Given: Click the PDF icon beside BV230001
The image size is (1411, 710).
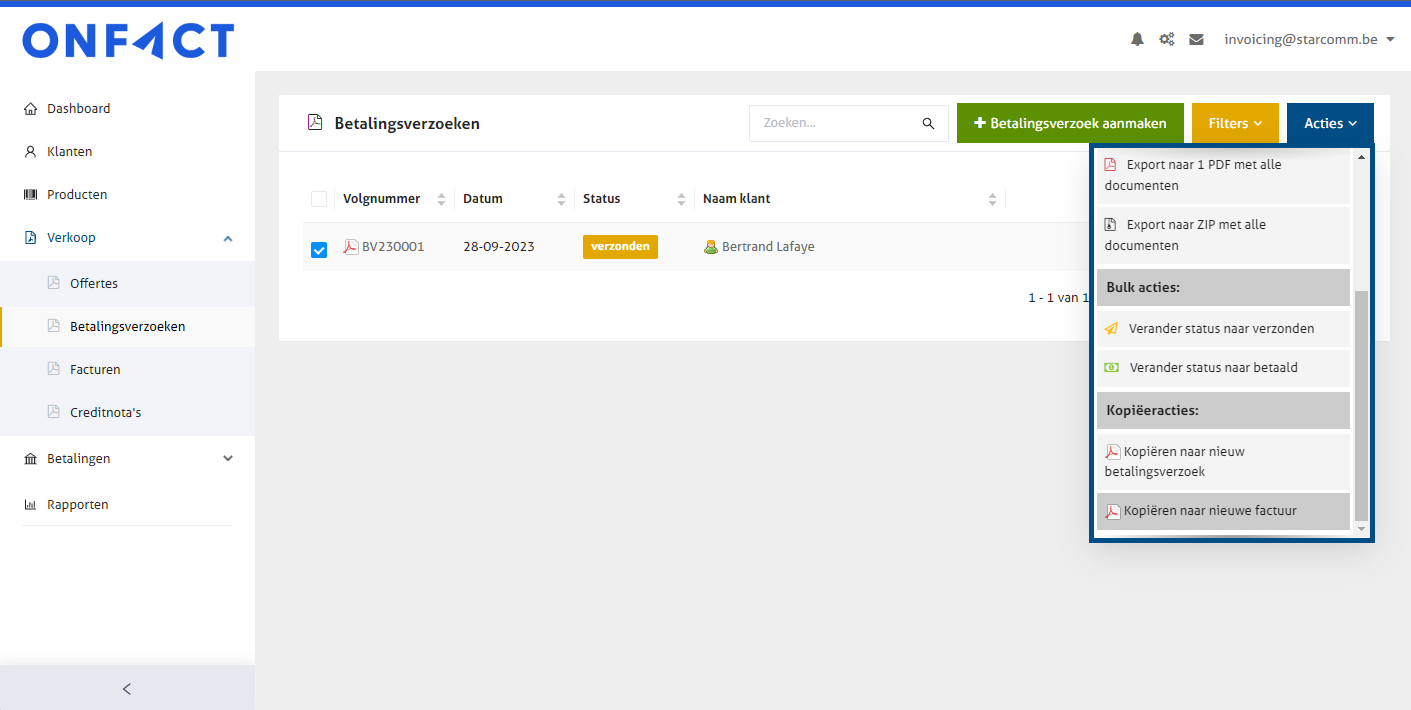Looking at the screenshot, I should 351,247.
